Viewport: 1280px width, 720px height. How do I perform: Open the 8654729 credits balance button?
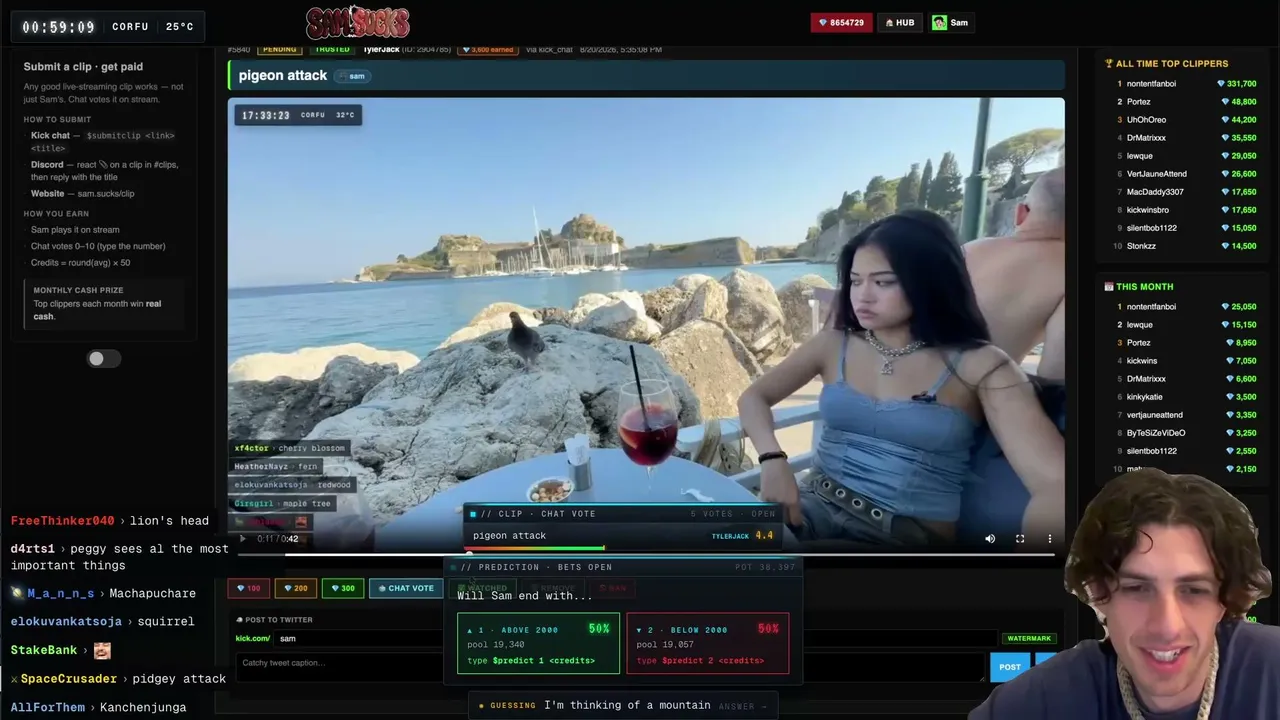[x=841, y=22]
